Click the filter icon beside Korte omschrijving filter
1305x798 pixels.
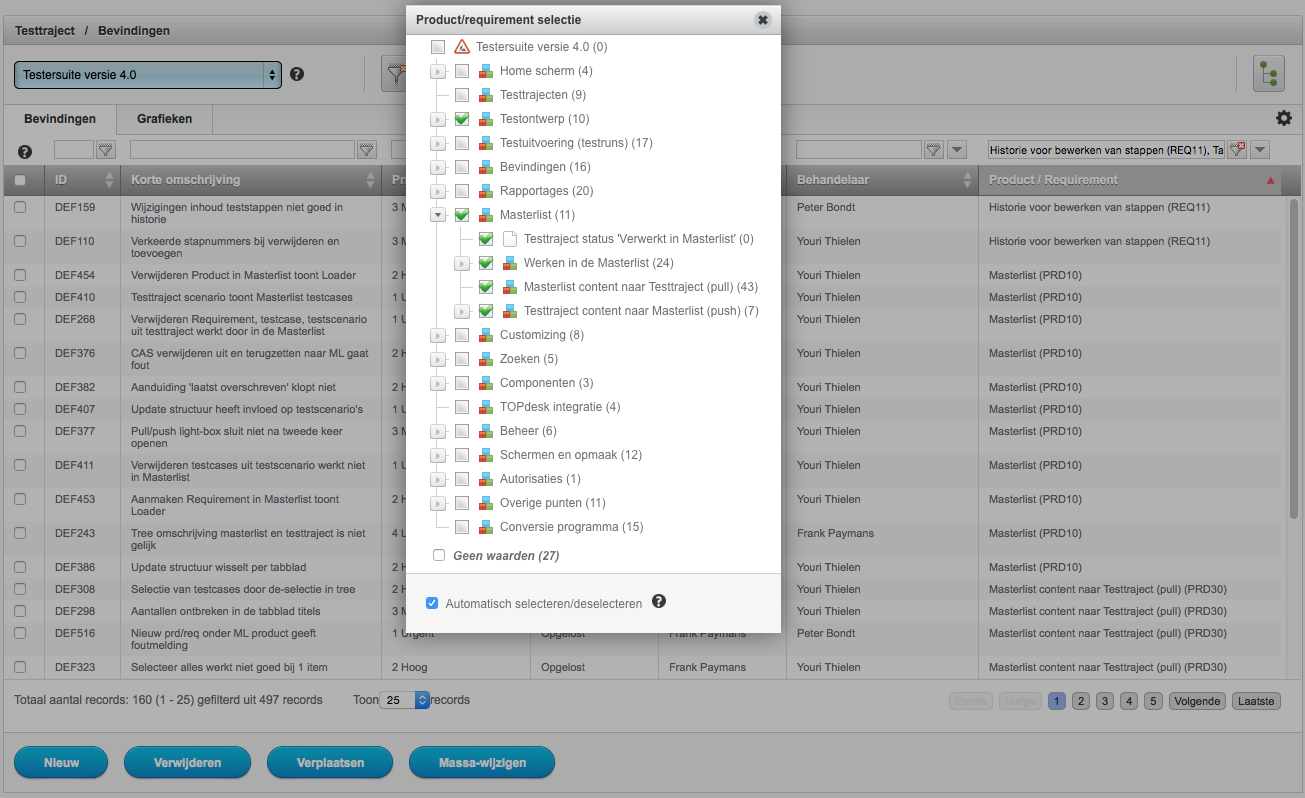(367, 150)
